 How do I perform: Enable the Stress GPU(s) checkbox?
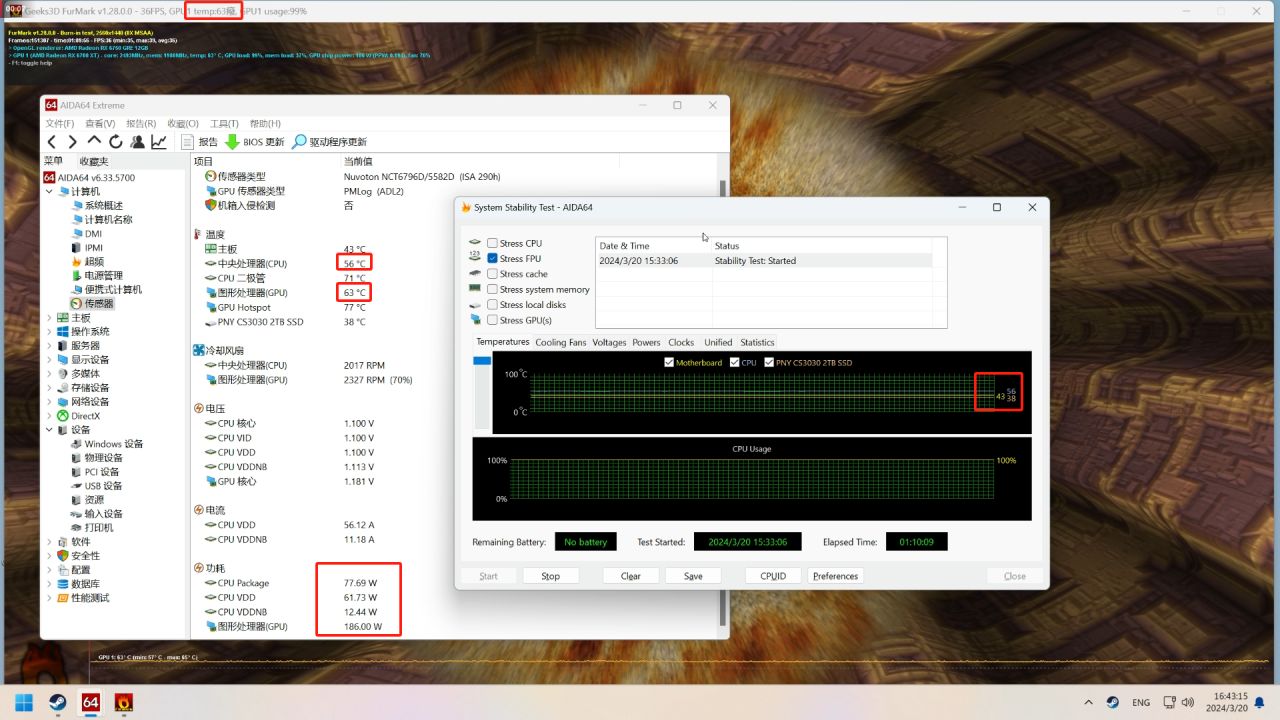tap(492, 320)
